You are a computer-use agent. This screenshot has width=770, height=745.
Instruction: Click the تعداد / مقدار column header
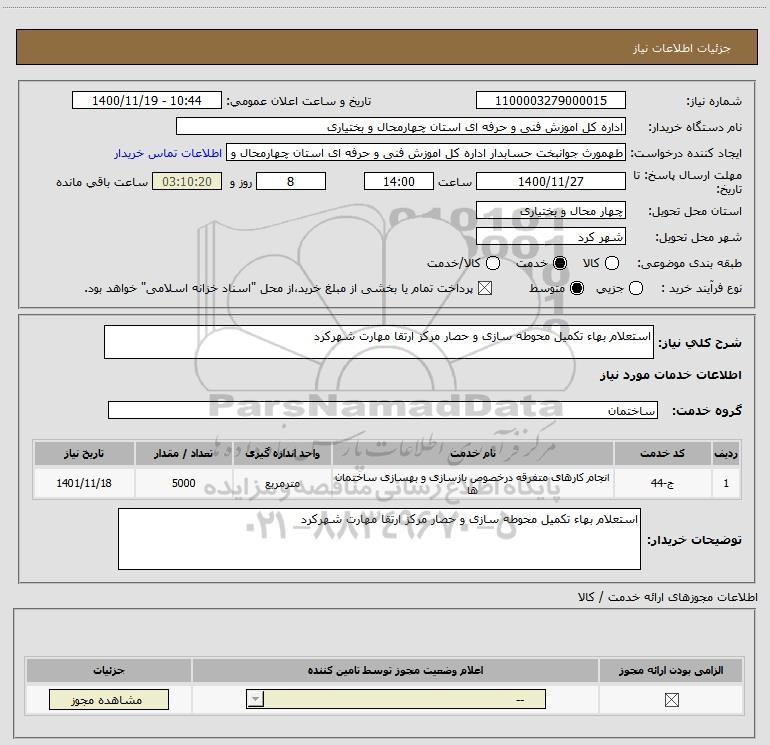pos(183,453)
